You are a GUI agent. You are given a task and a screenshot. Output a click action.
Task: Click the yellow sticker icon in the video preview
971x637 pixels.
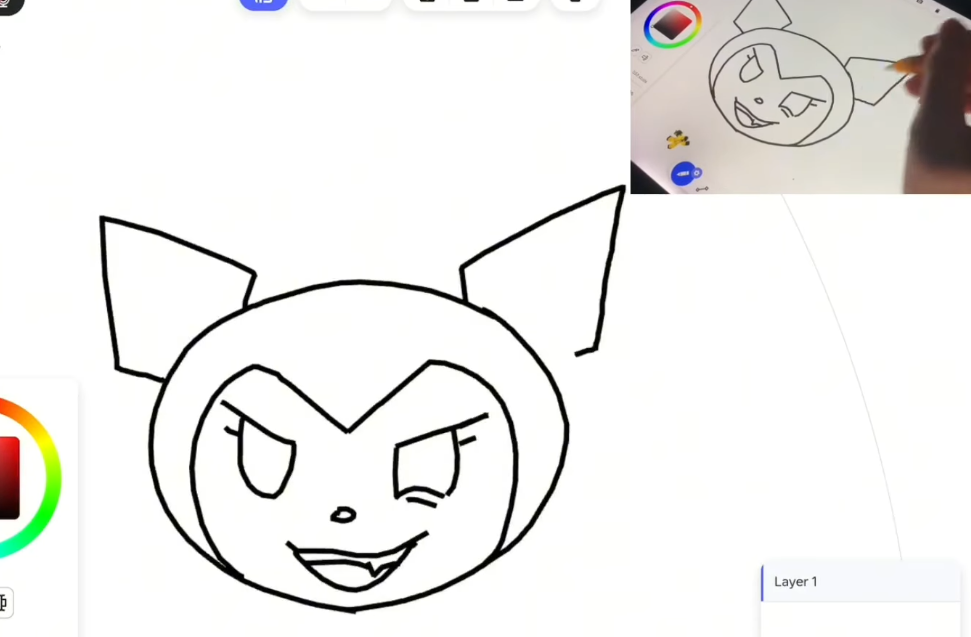678,139
